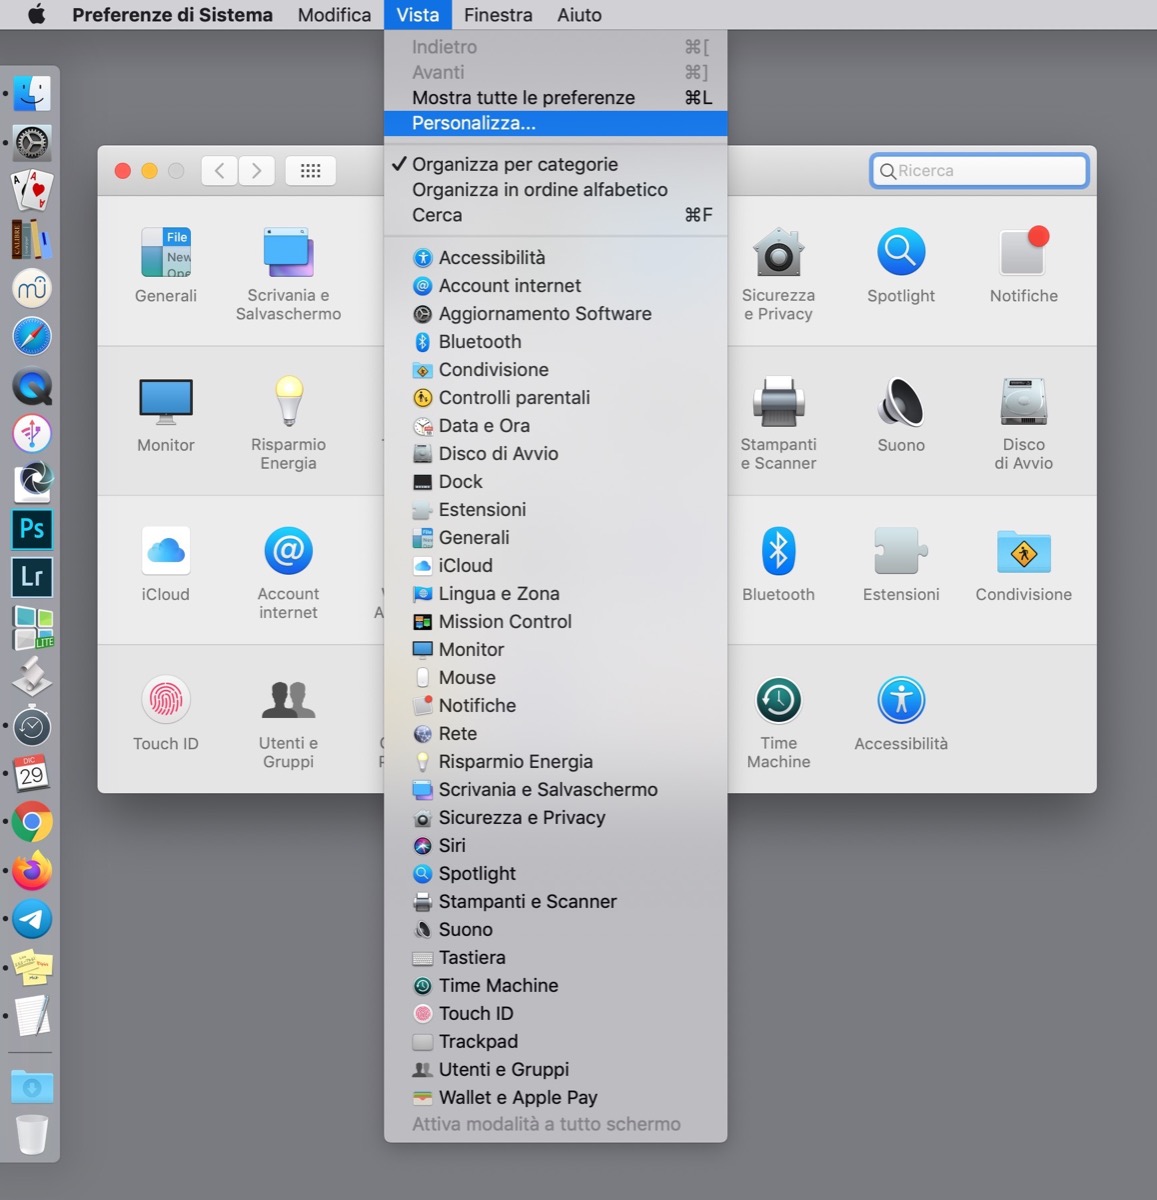The width and height of the screenshot is (1157, 1200).
Task: Open the Spotlight preferences icon
Action: pos(900,254)
